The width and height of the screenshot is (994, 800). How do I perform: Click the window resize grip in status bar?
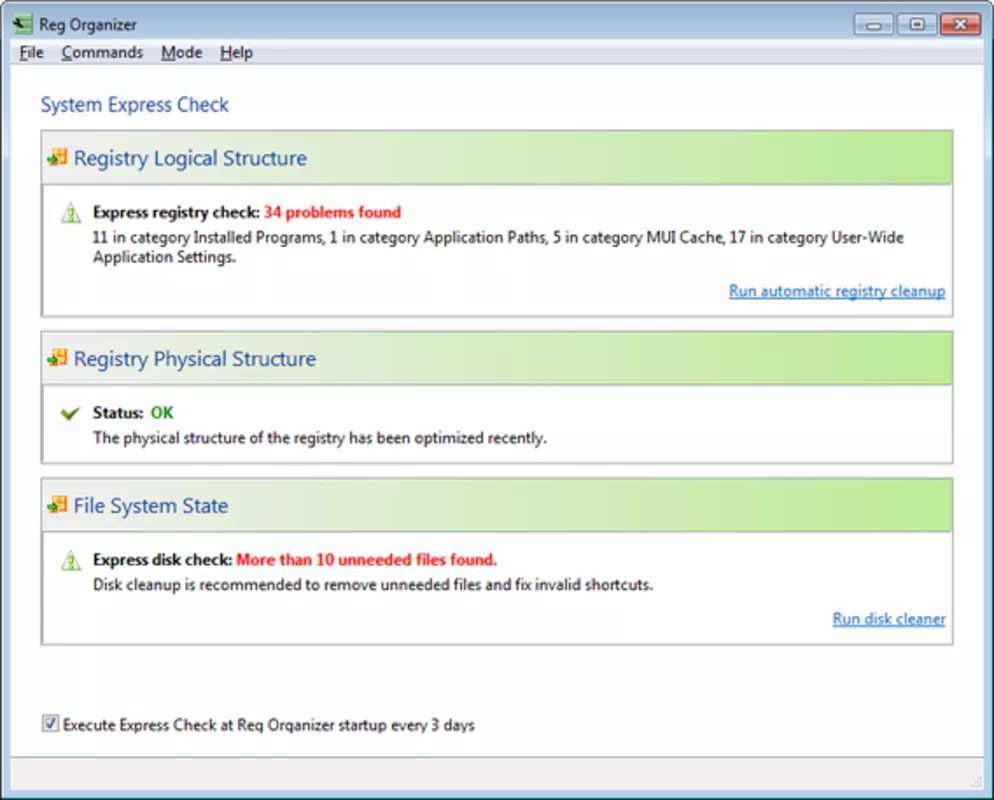(x=976, y=783)
